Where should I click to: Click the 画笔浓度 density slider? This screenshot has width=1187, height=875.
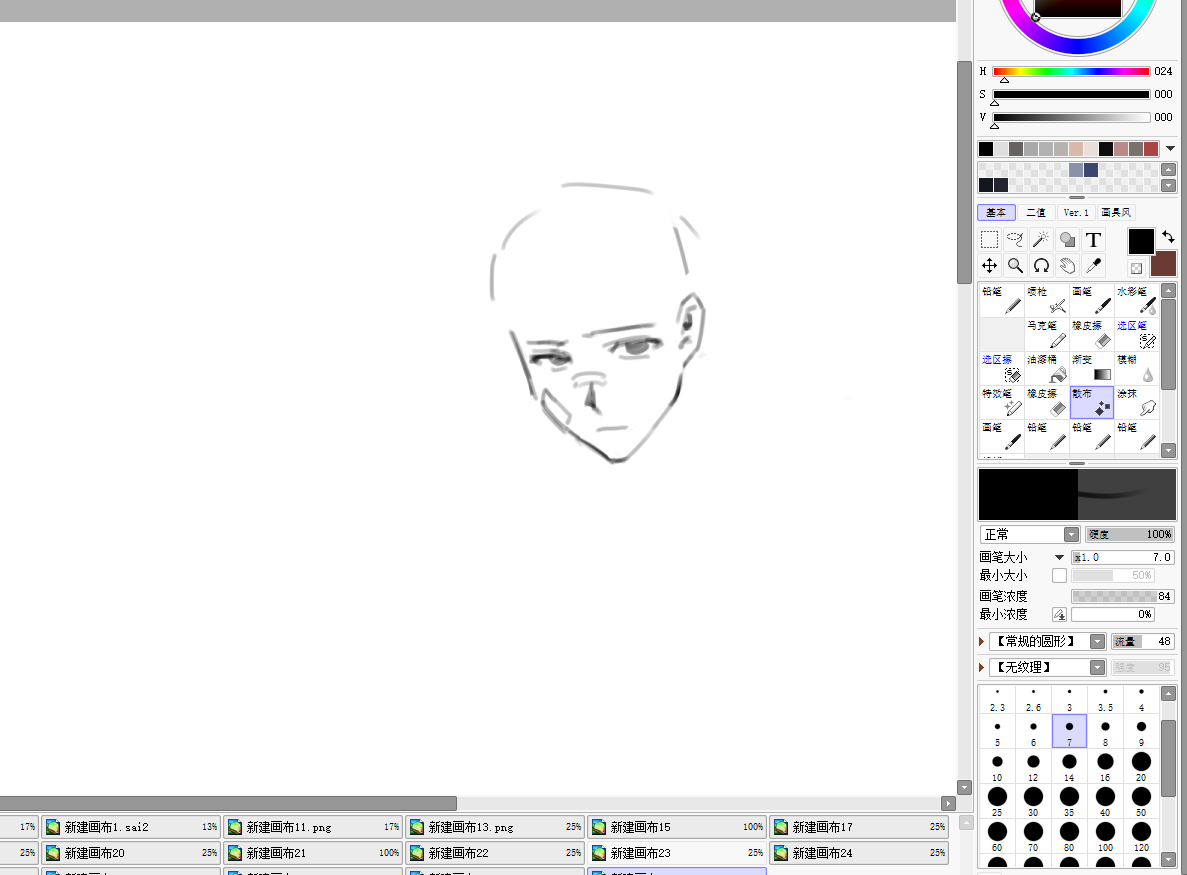(1121, 596)
